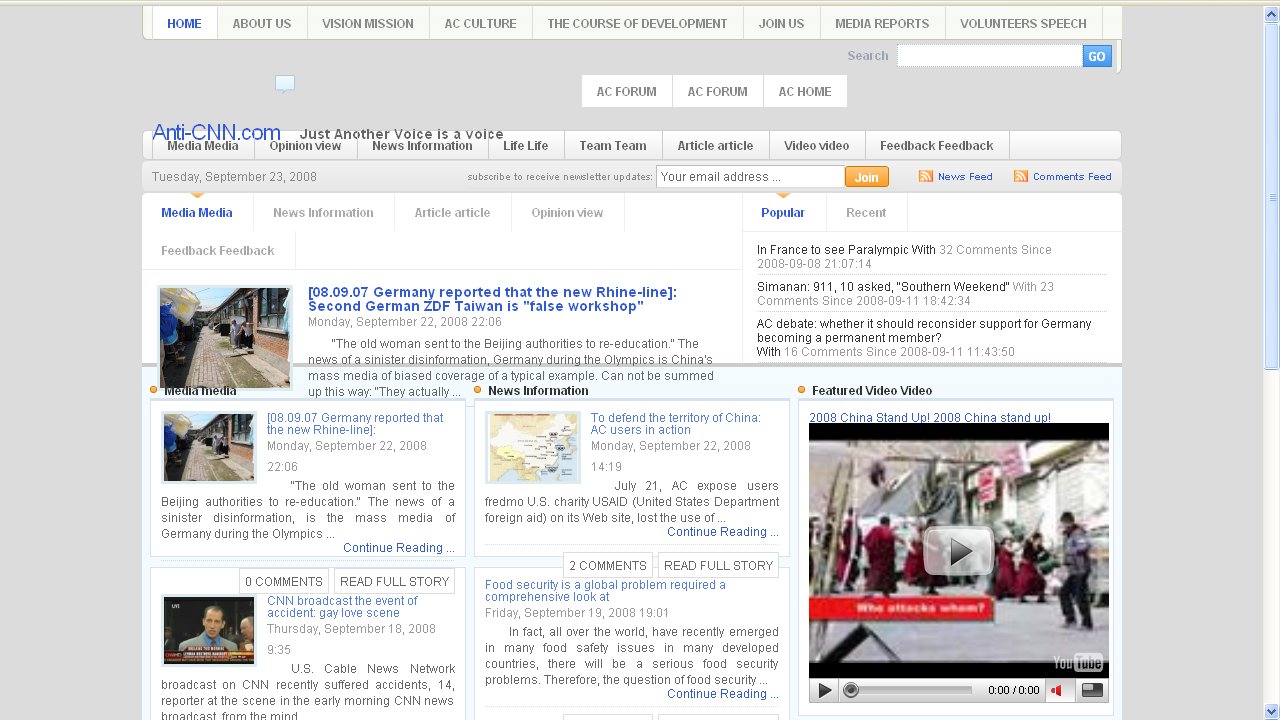Click the RSS icon beside News Feed

(x=926, y=176)
